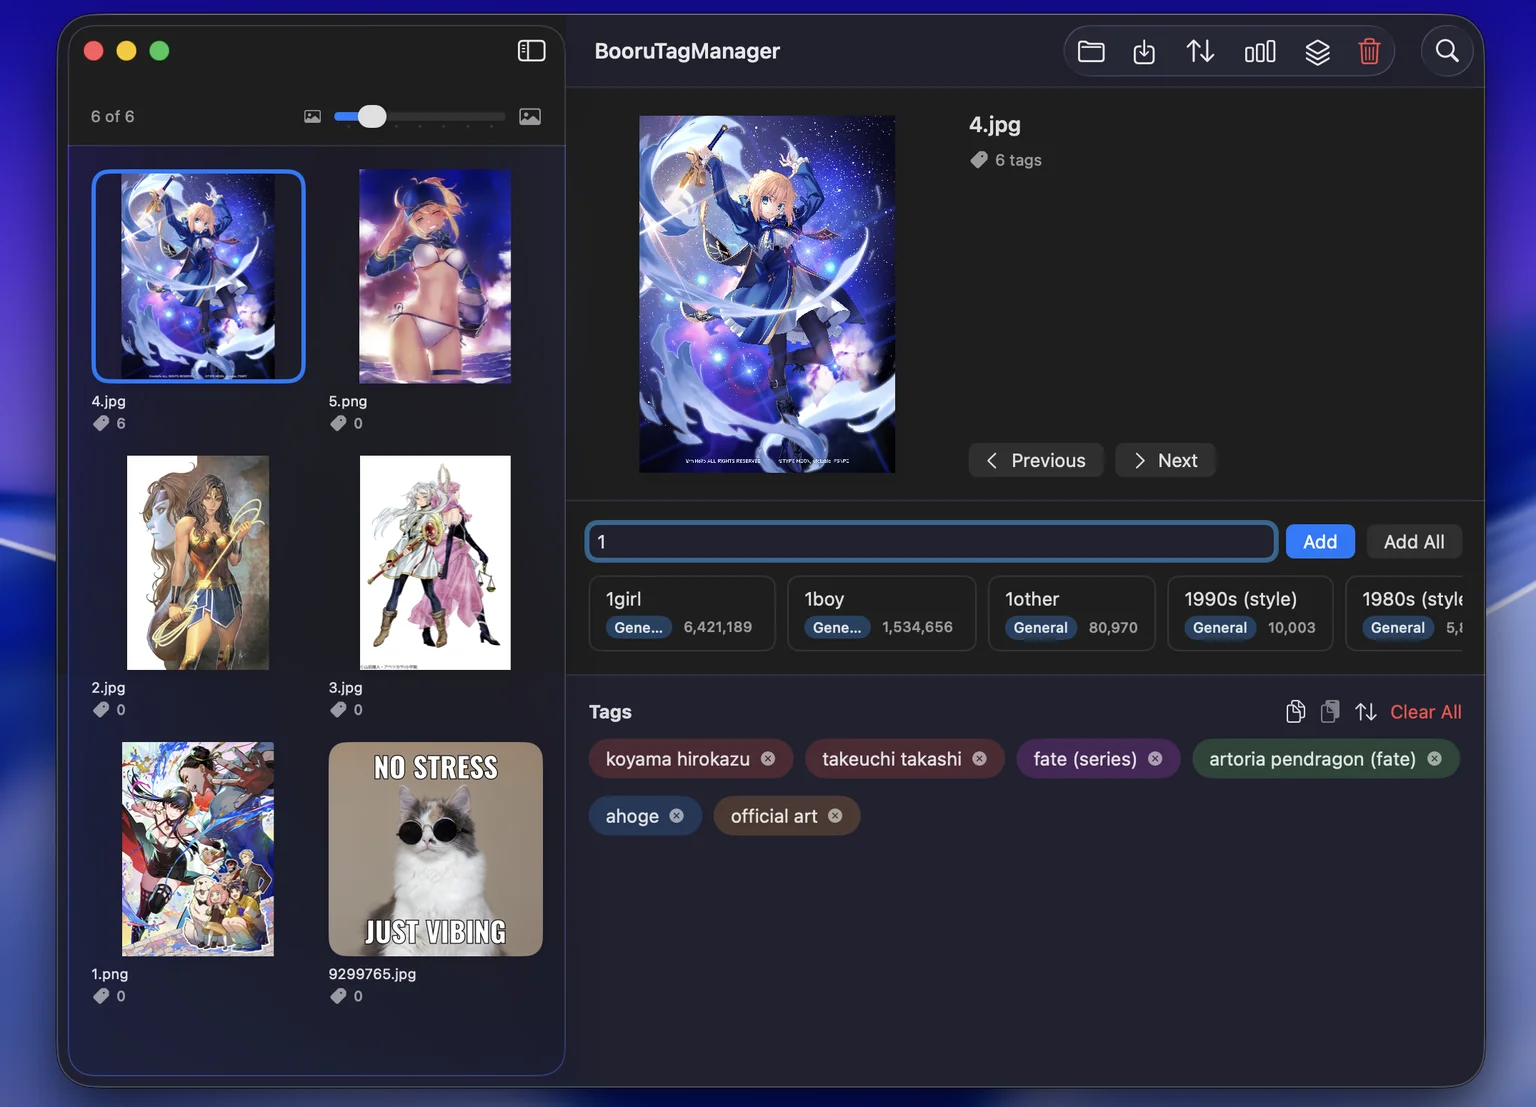Click the sort arrows icon in the Tags header
This screenshot has width=1536, height=1107.
click(x=1366, y=712)
